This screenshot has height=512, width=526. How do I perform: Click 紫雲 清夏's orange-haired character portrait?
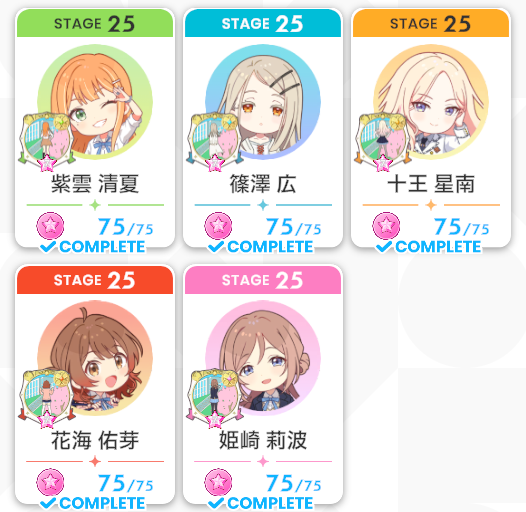pyautogui.click(x=95, y=102)
